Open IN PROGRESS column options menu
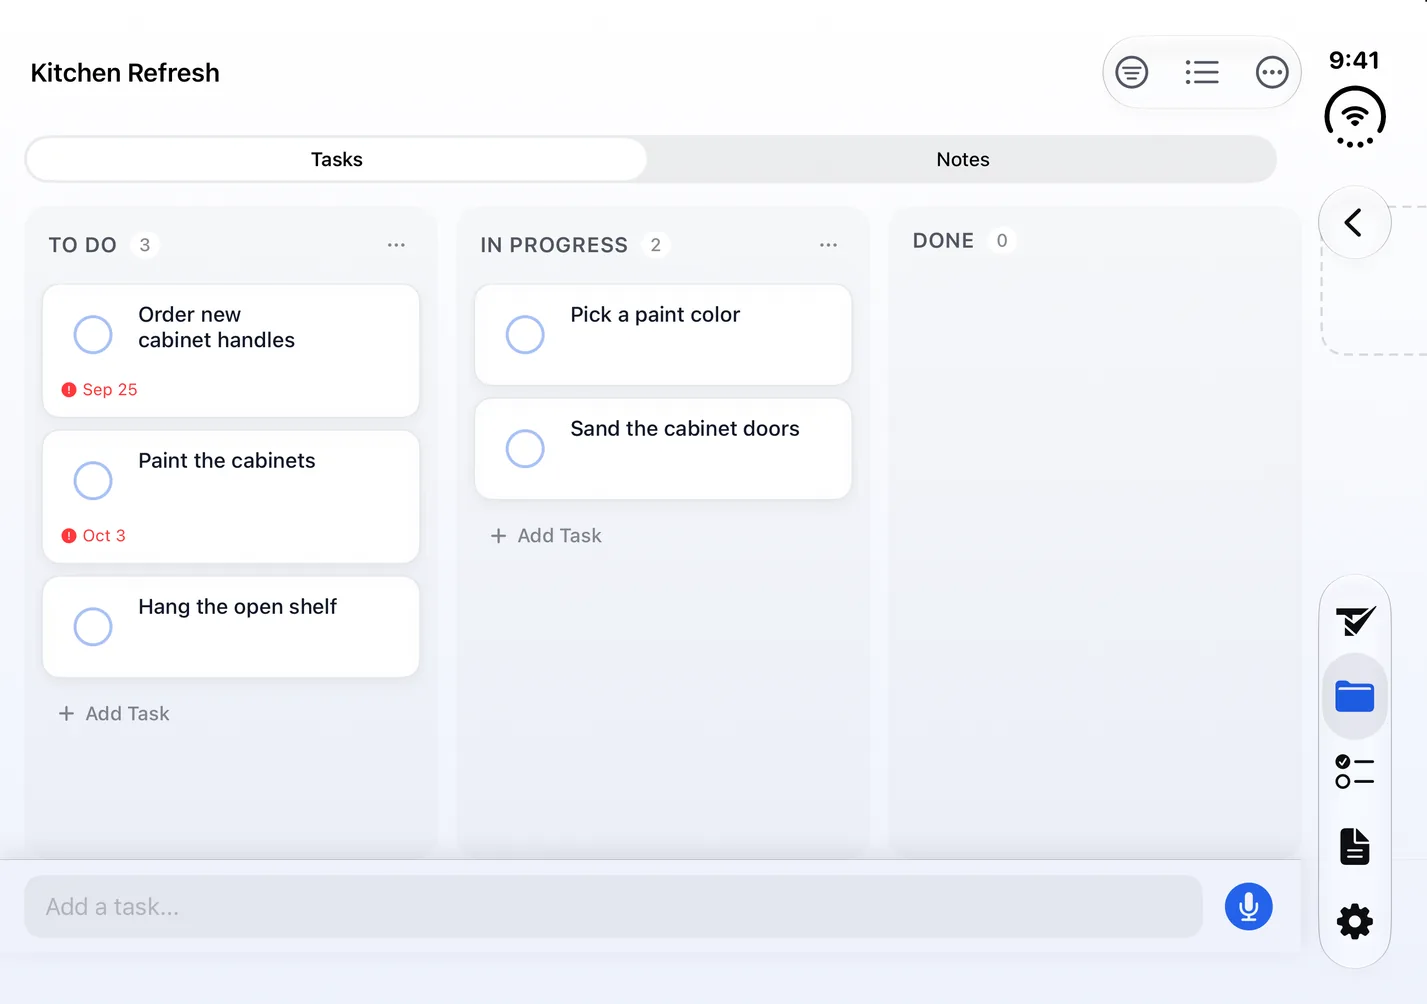This screenshot has width=1427, height=1004. coord(829,245)
